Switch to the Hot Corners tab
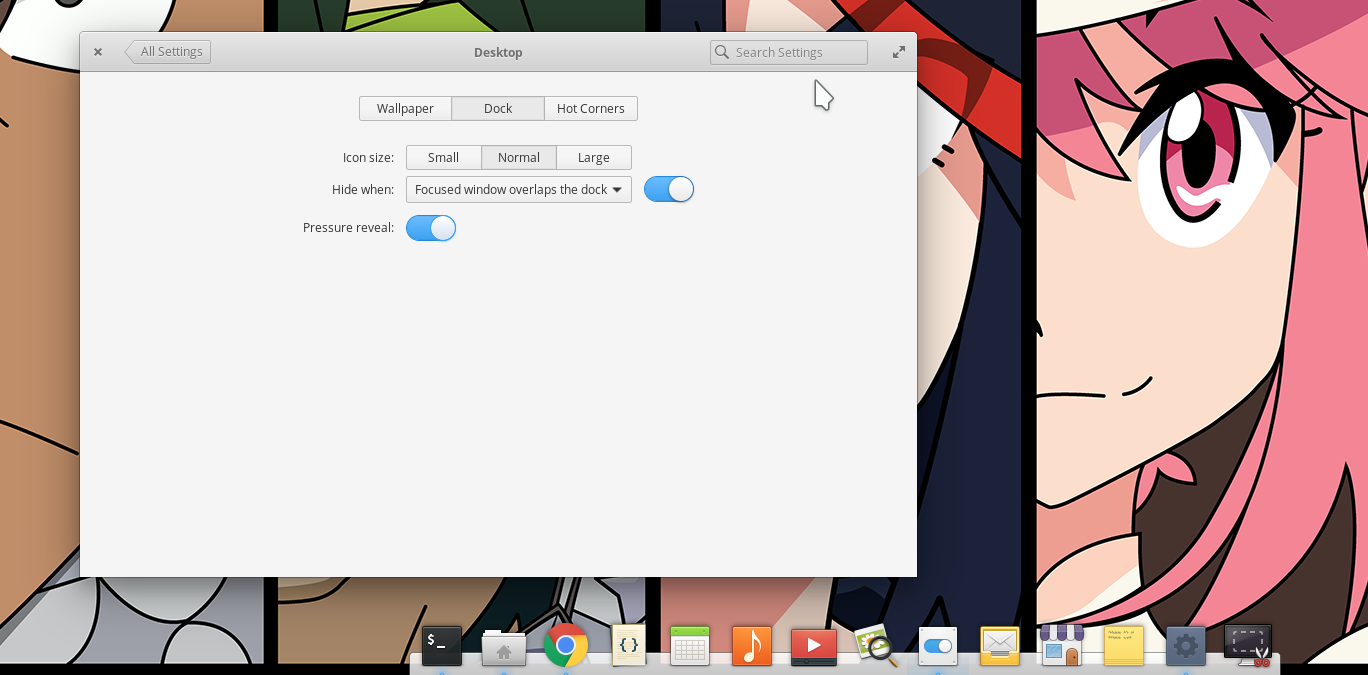 (590, 108)
